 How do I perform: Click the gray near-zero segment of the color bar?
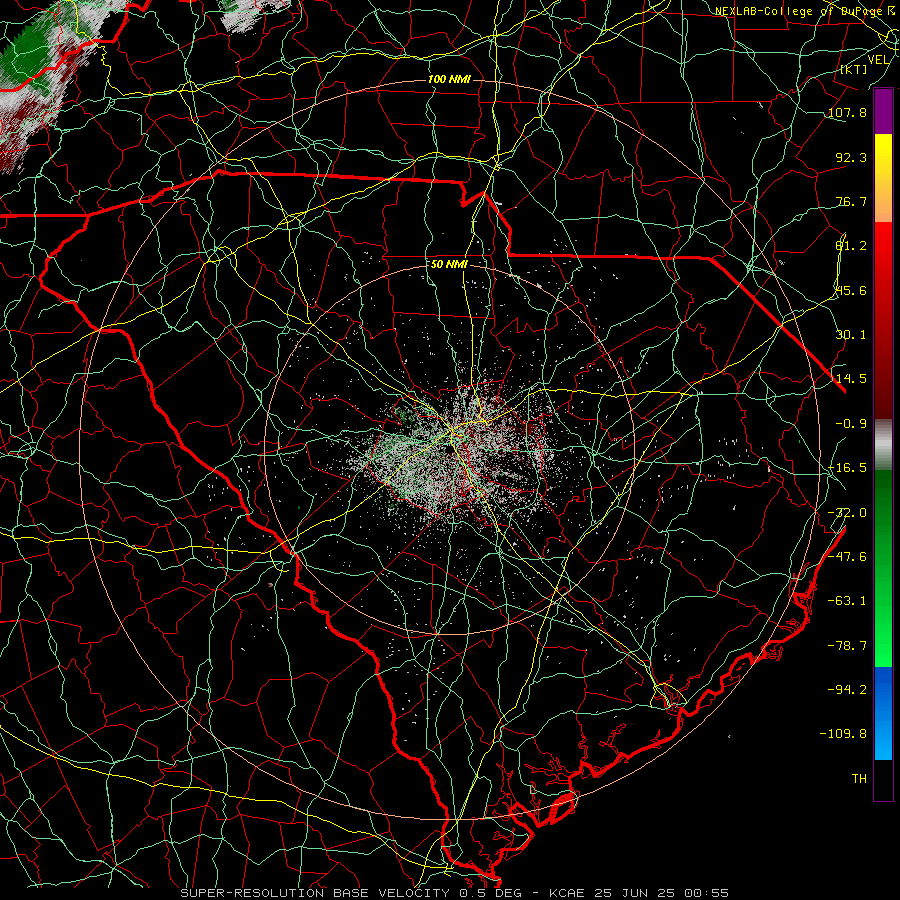click(883, 445)
